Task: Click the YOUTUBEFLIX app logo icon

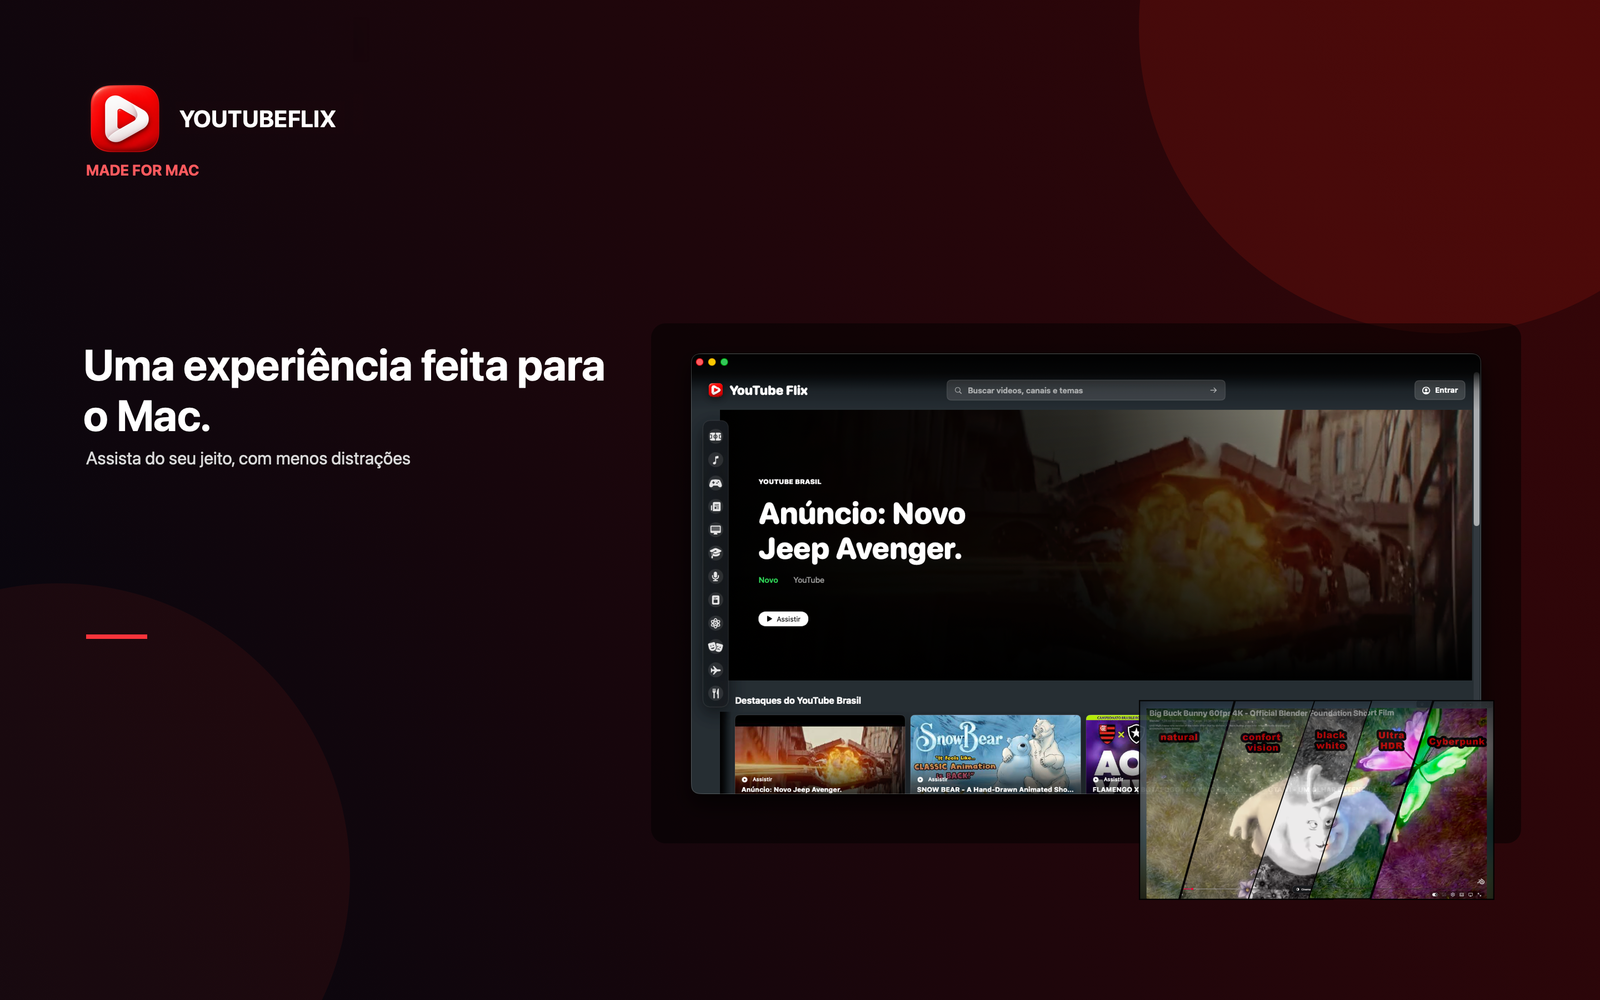Action: click(125, 118)
